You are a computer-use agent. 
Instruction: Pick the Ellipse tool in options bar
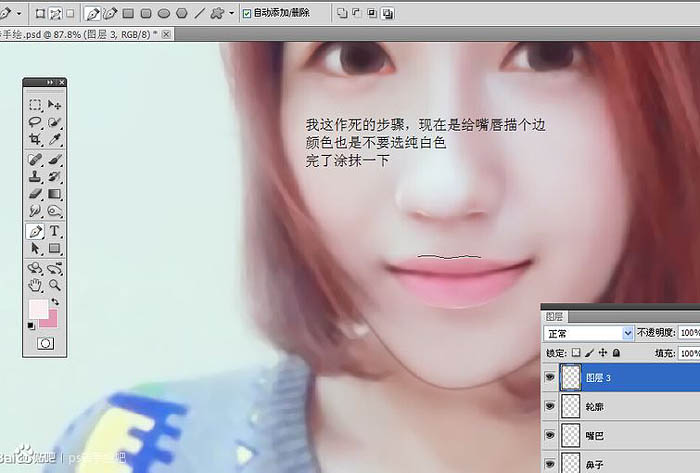pyautogui.click(x=164, y=14)
